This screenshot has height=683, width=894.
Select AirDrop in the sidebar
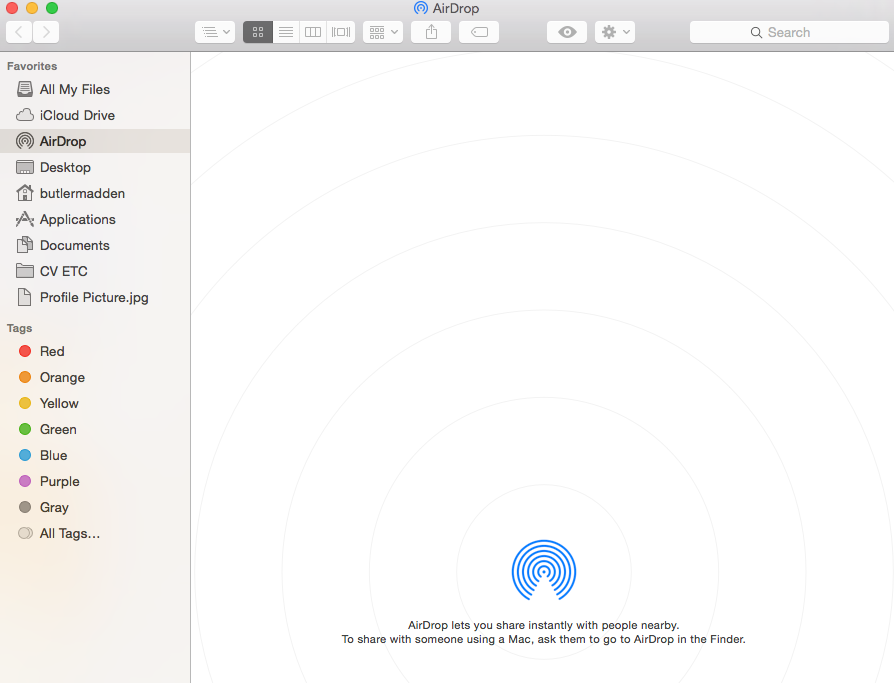[95, 141]
